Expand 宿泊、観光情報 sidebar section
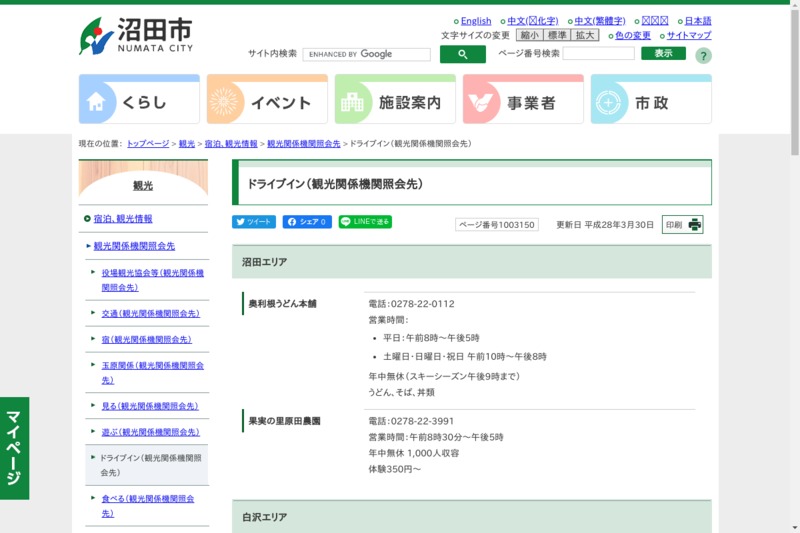This screenshot has height=533, width=800. coord(123,218)
